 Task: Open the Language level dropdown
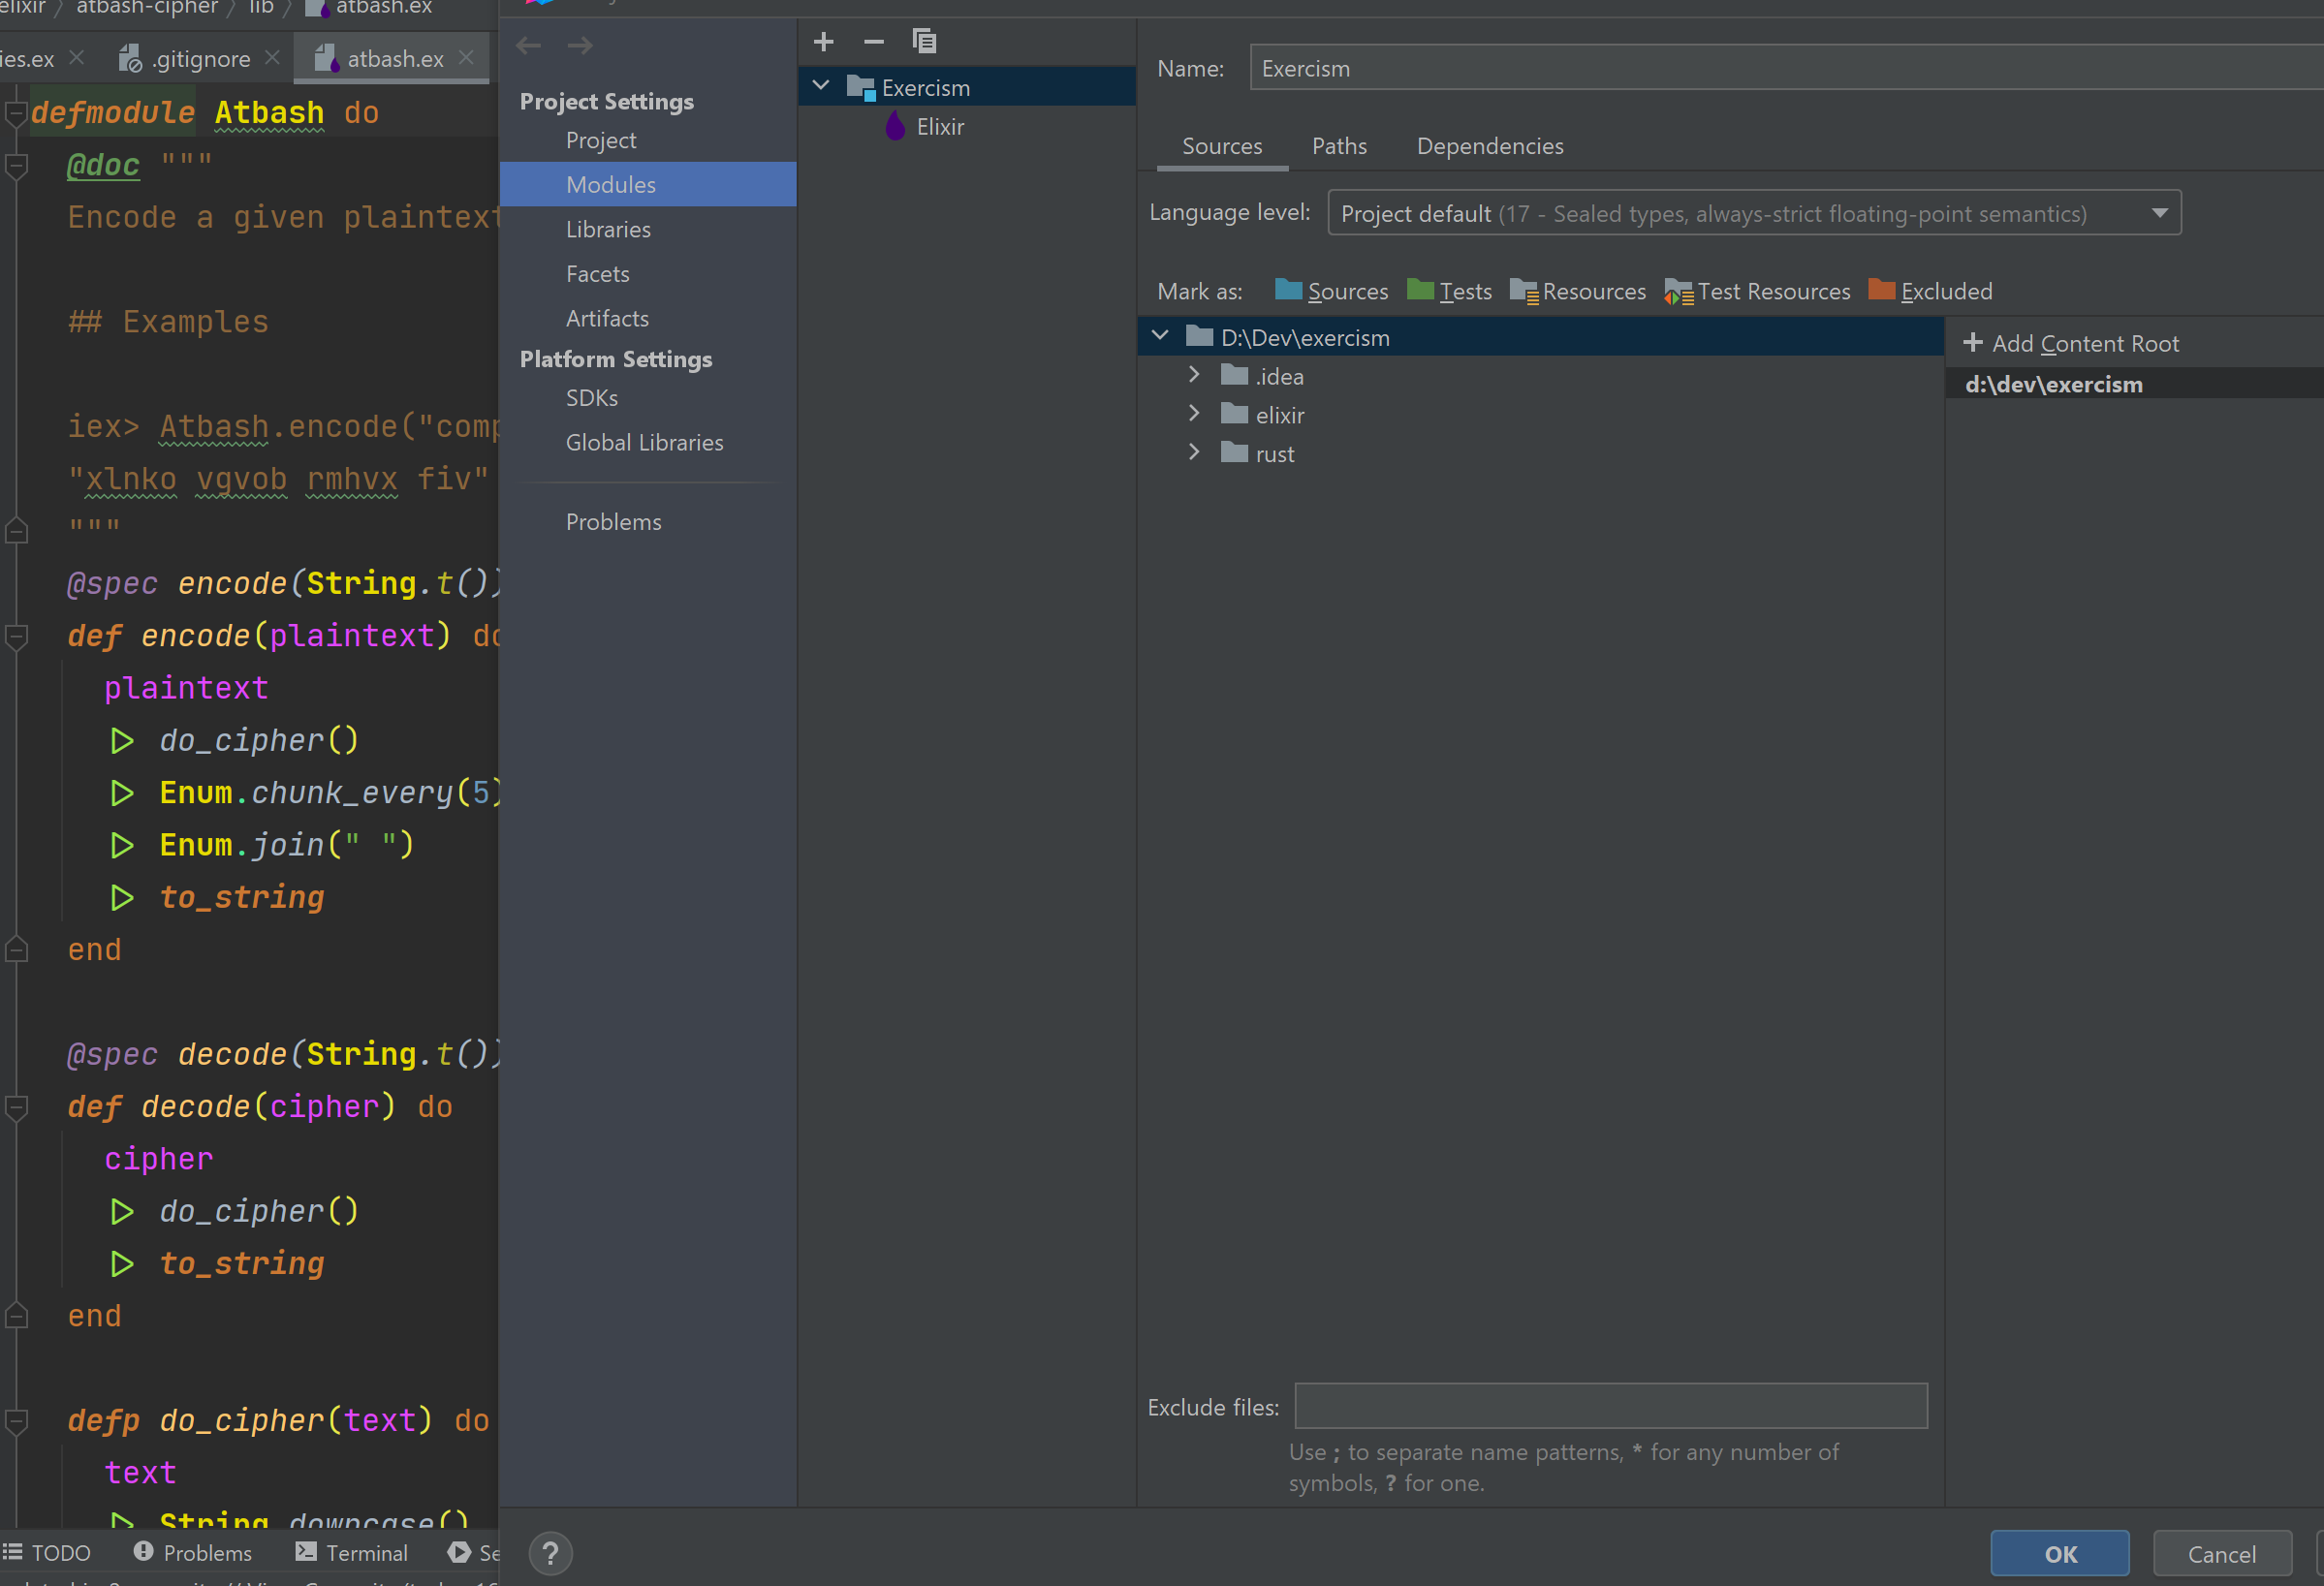pyautogui.click(x=2160, y=212)
